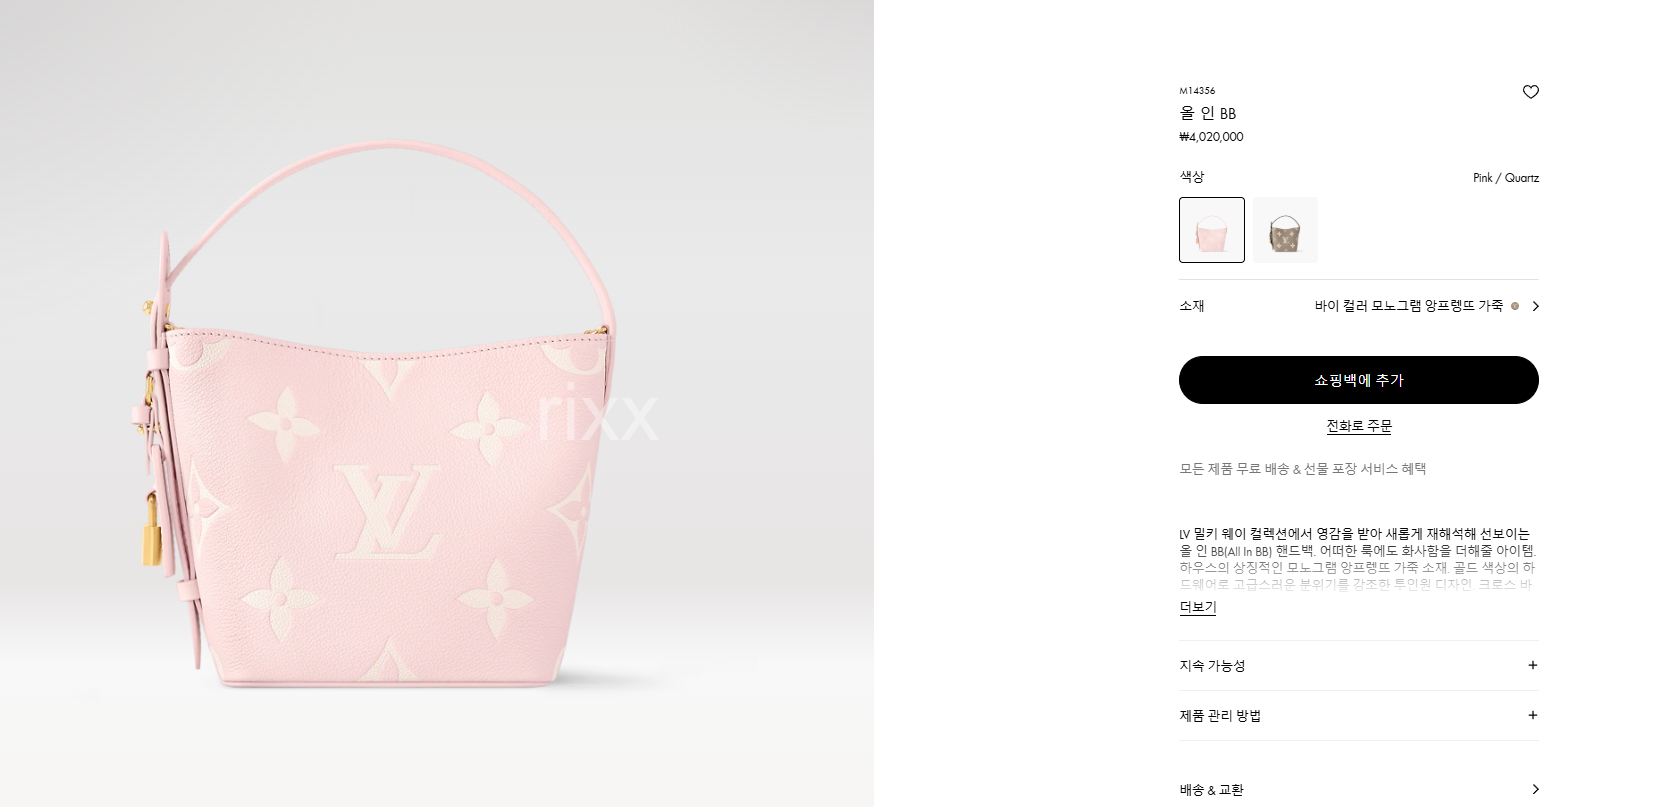The image size is (1672, 807).
Task: Open the 배송 & 교환 section
Action: 1358,789
